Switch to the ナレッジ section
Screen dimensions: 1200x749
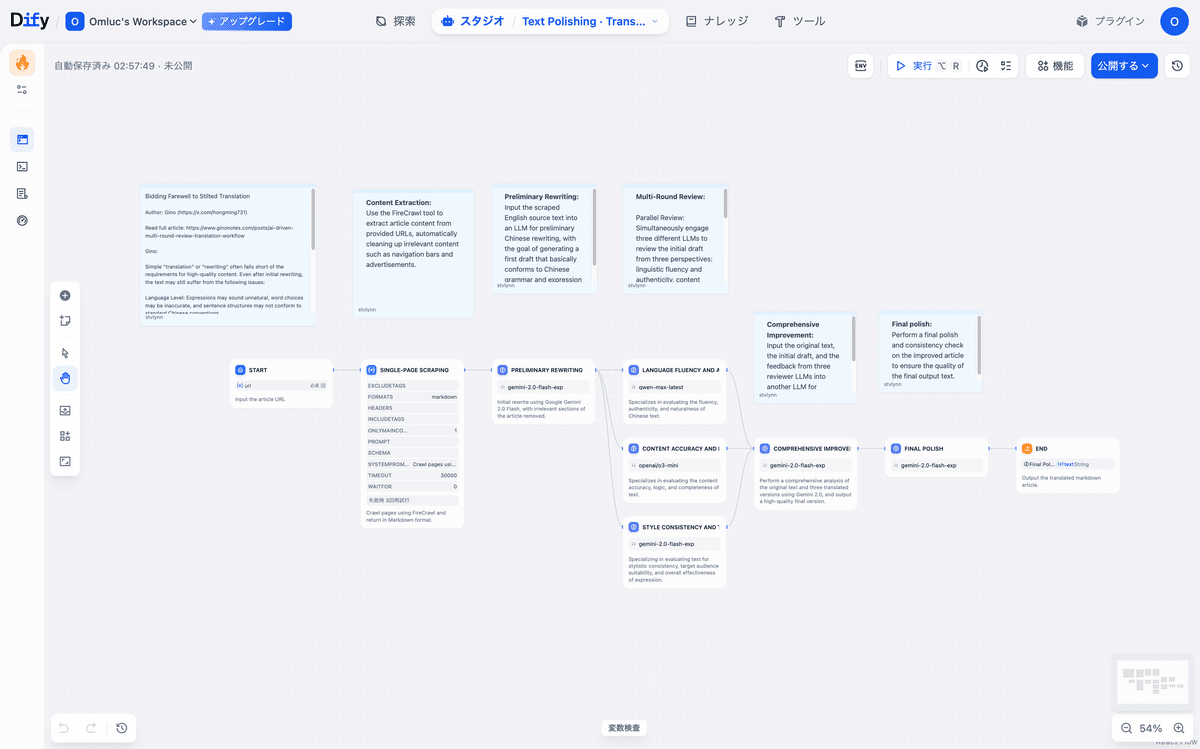716,19
